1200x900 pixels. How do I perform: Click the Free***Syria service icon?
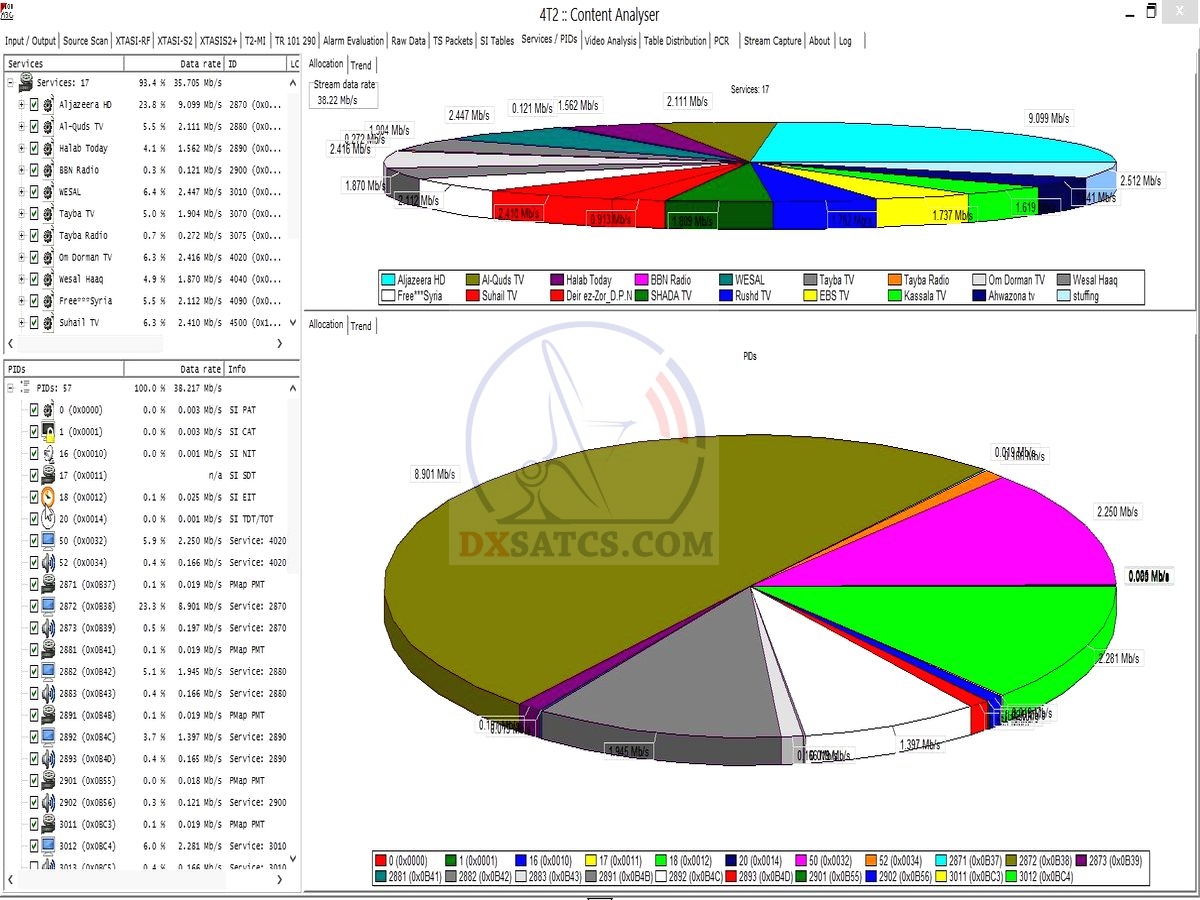click(49, 300)
